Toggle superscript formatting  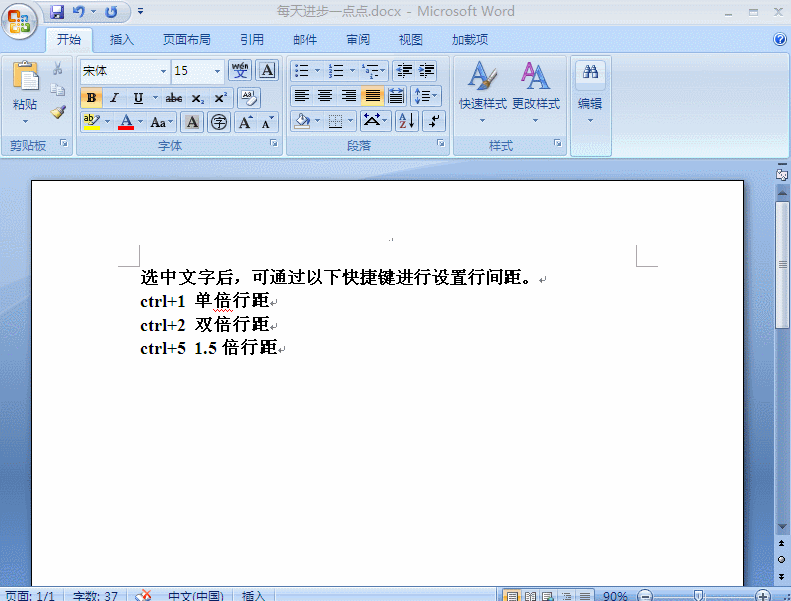click(x=220, y=97)
